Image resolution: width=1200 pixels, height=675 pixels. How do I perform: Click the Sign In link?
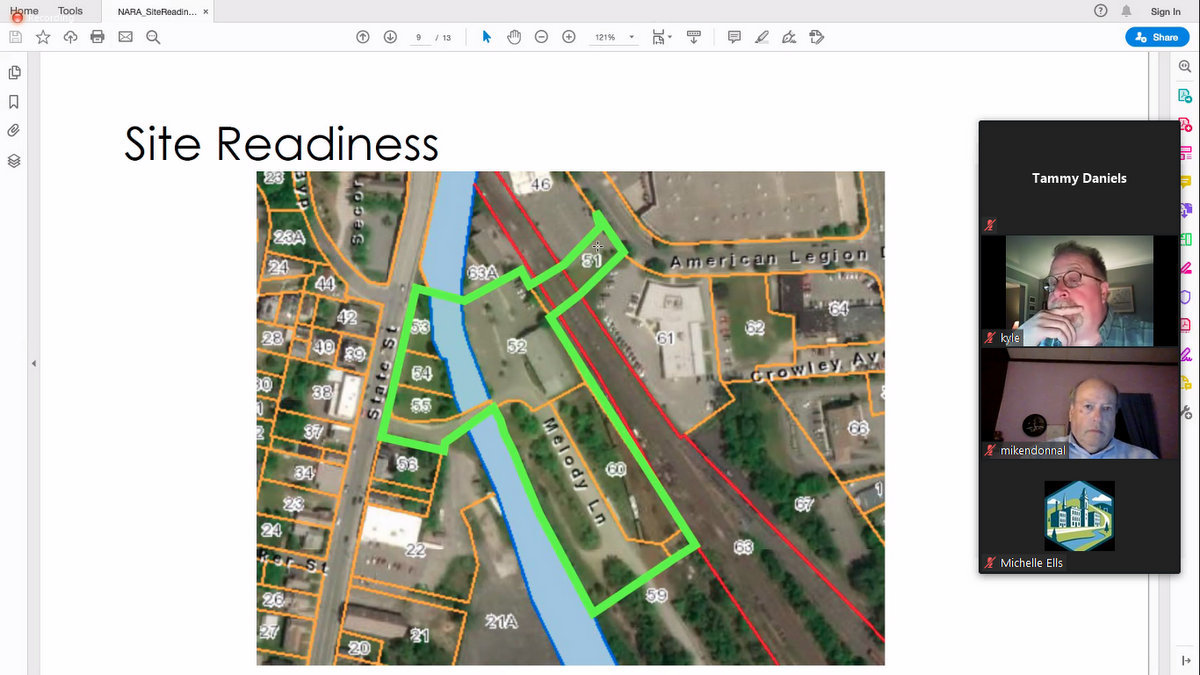(1165, 12)
